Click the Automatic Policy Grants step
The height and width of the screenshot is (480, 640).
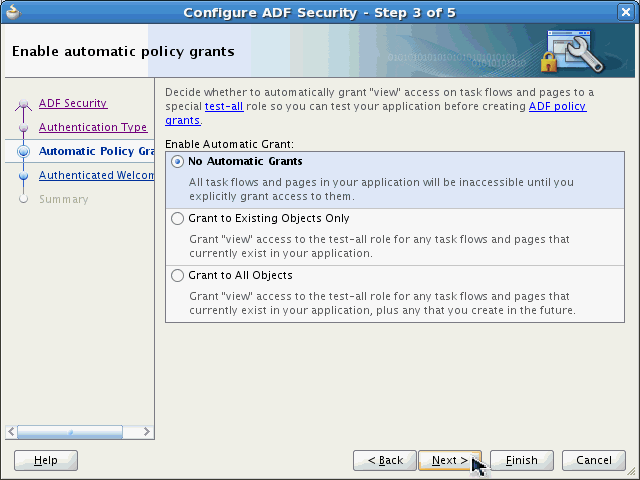coord(96,151)
